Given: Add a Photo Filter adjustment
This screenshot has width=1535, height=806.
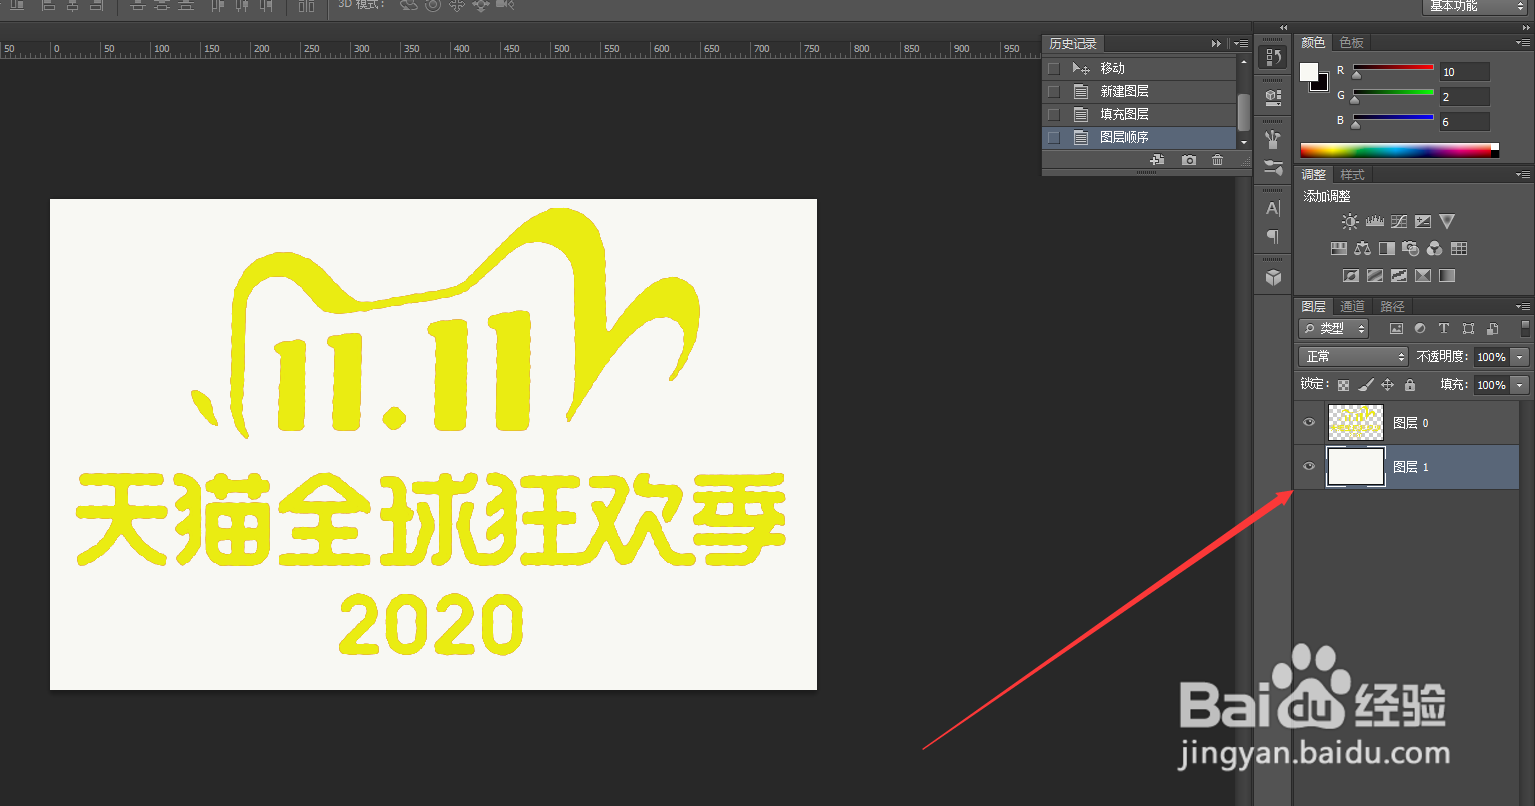Looking at the screenshot, I should [1410, 249].
